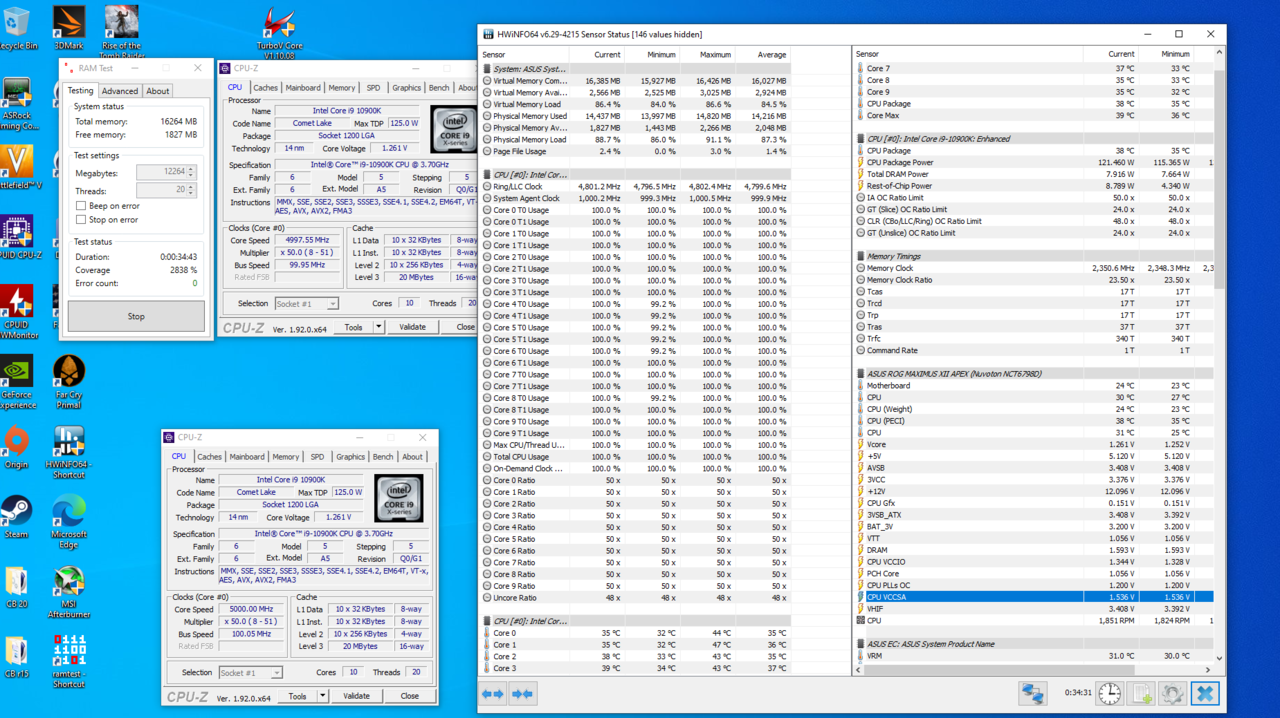
Task: Switch to Graphics tab in 5000.00 MHz CPU-Z window
Action: coord(350,457)
